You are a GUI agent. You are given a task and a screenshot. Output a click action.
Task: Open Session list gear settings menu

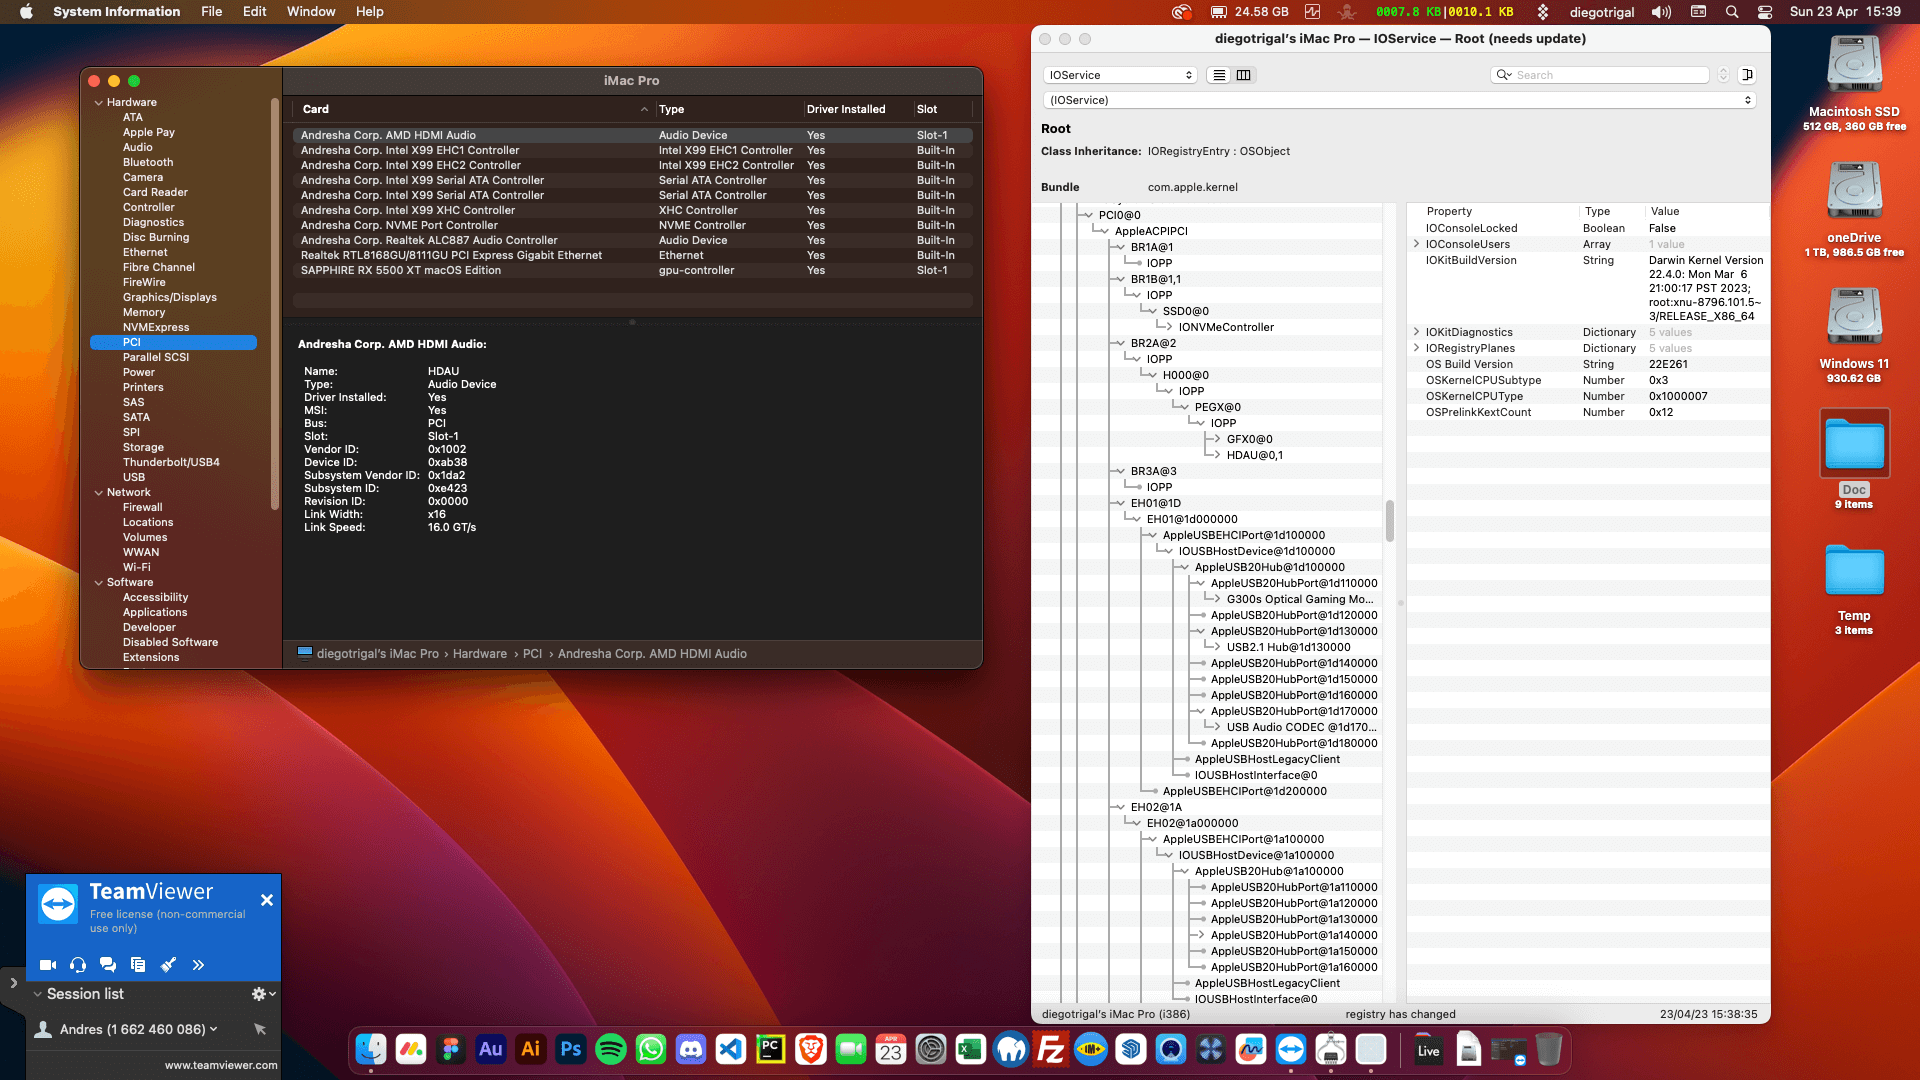[263, 994]
